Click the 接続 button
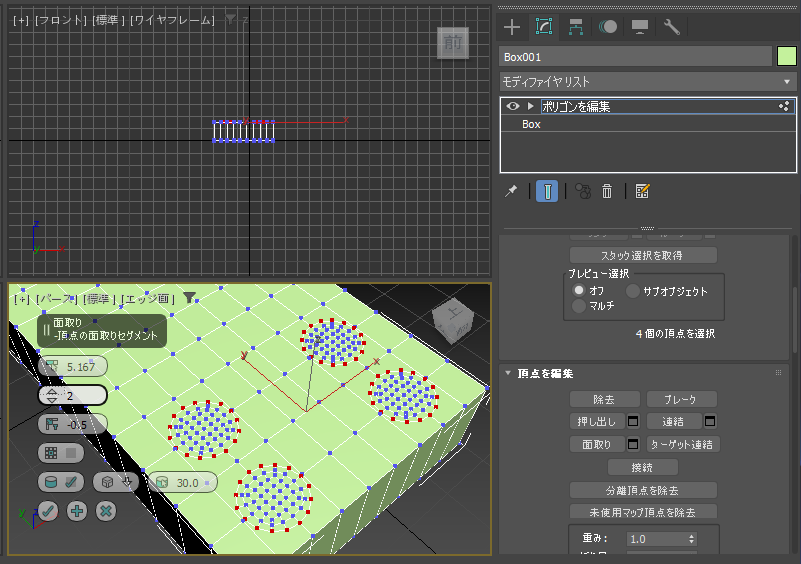This screenshot has width=801, height=564. click(x=643, y=467)
